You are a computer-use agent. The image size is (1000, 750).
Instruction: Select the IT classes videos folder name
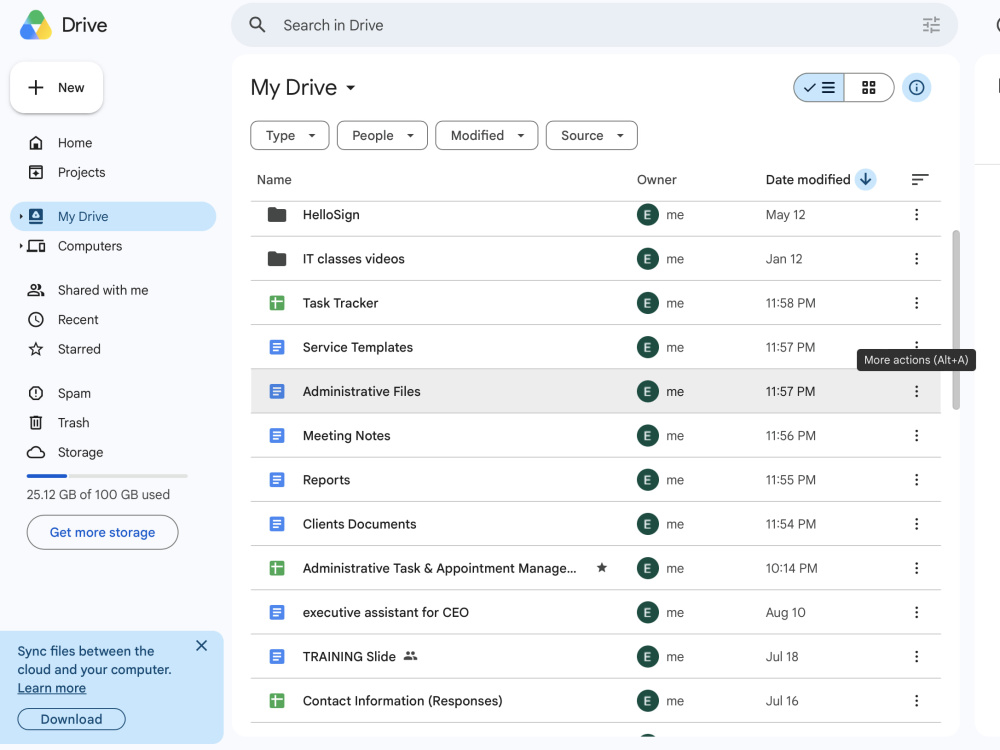coord(353,259)
